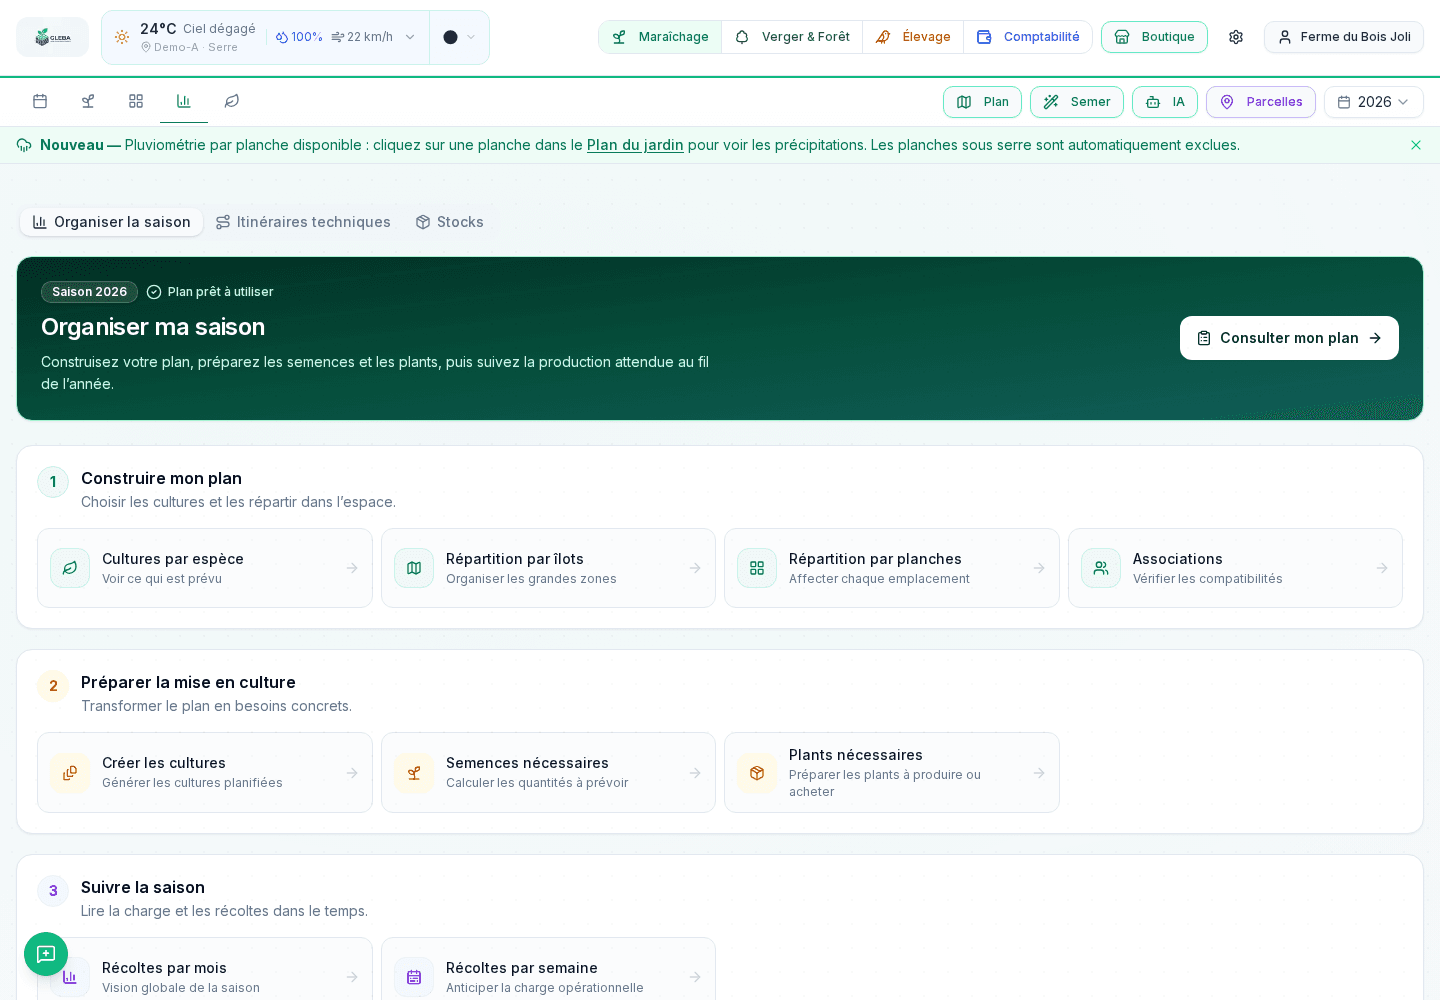Open Récoltes par mois card

coord(205,970)
